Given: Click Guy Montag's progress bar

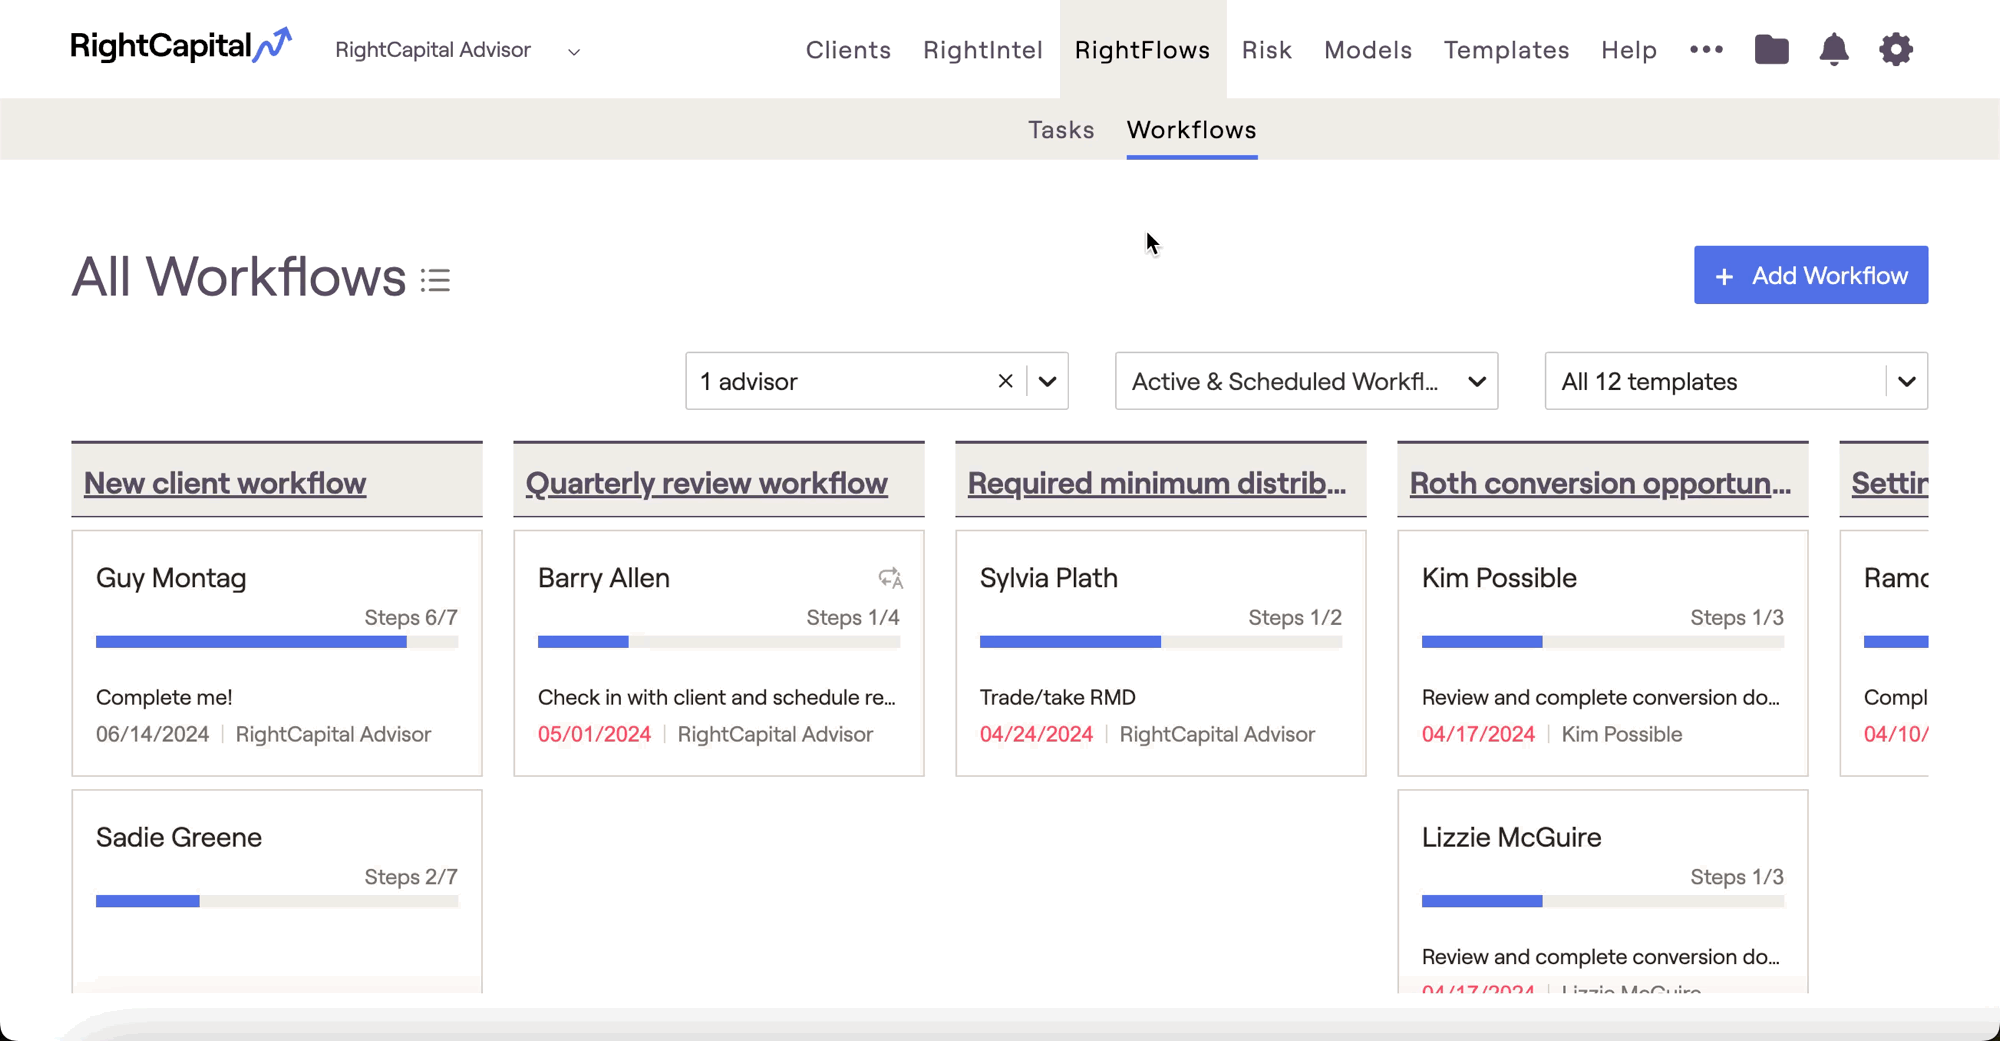Looking at the screenshot, I should tap(277, 642).
